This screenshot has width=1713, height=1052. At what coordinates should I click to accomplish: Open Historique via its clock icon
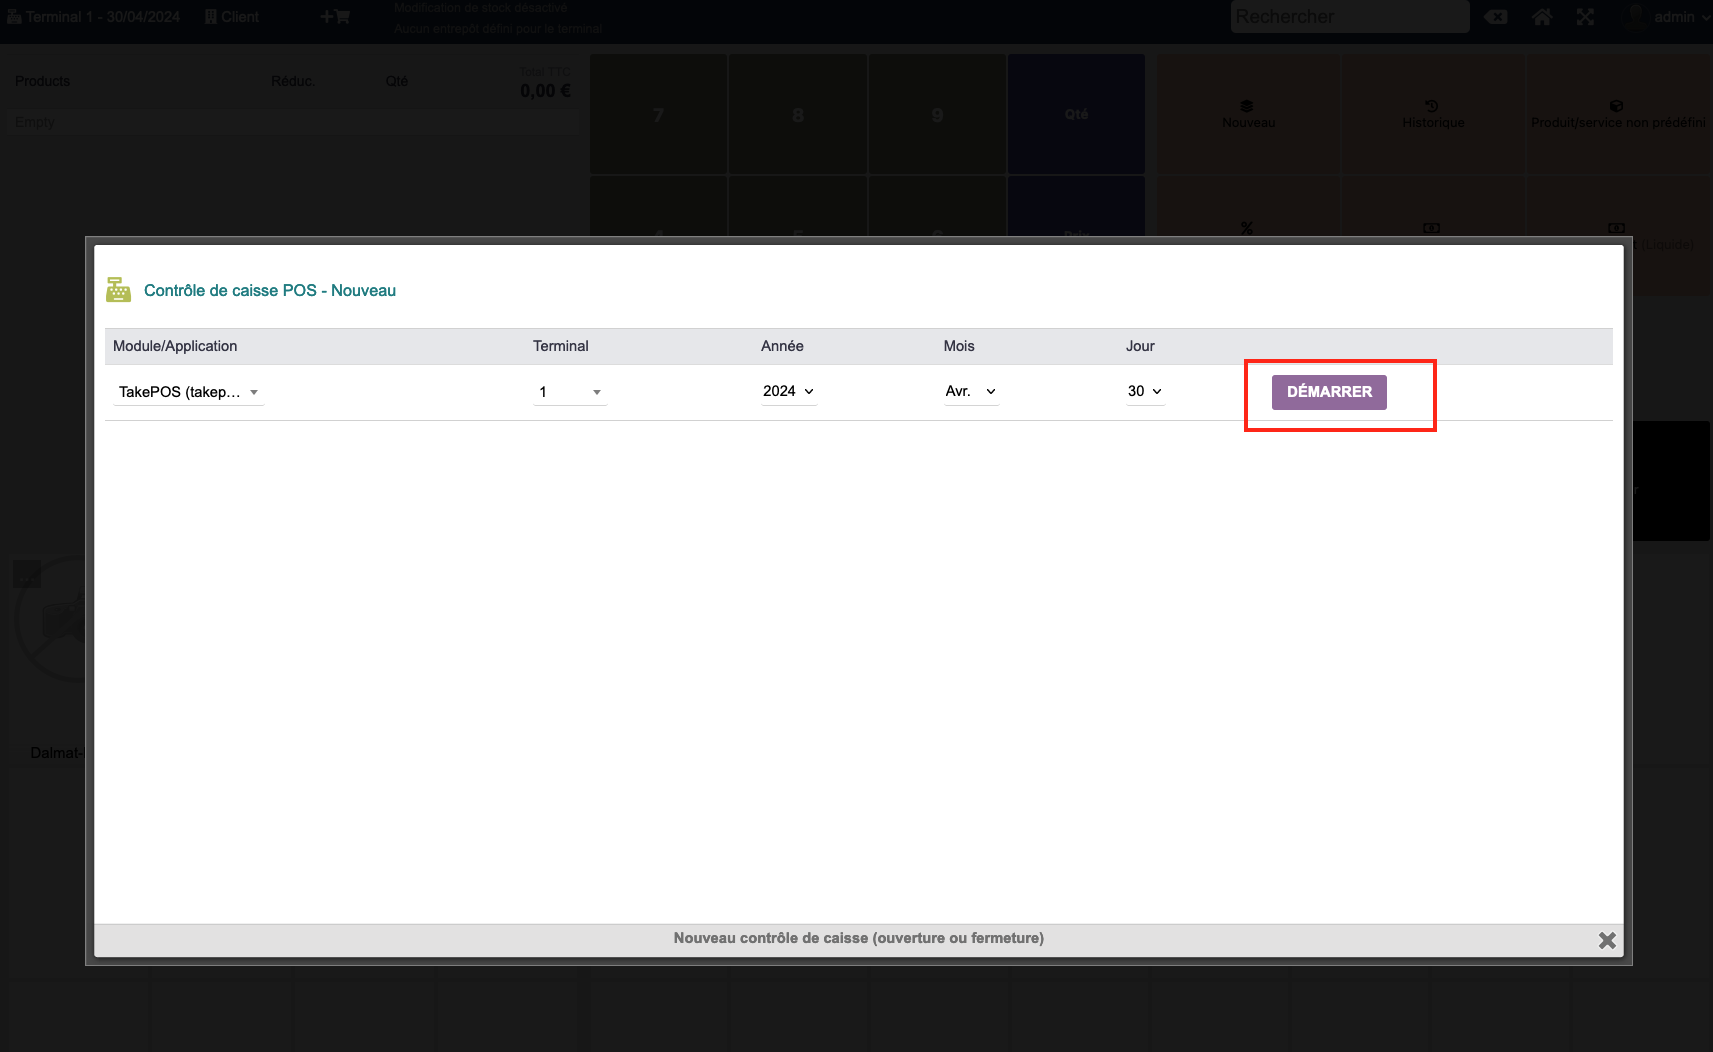(x=1431, y=106)
